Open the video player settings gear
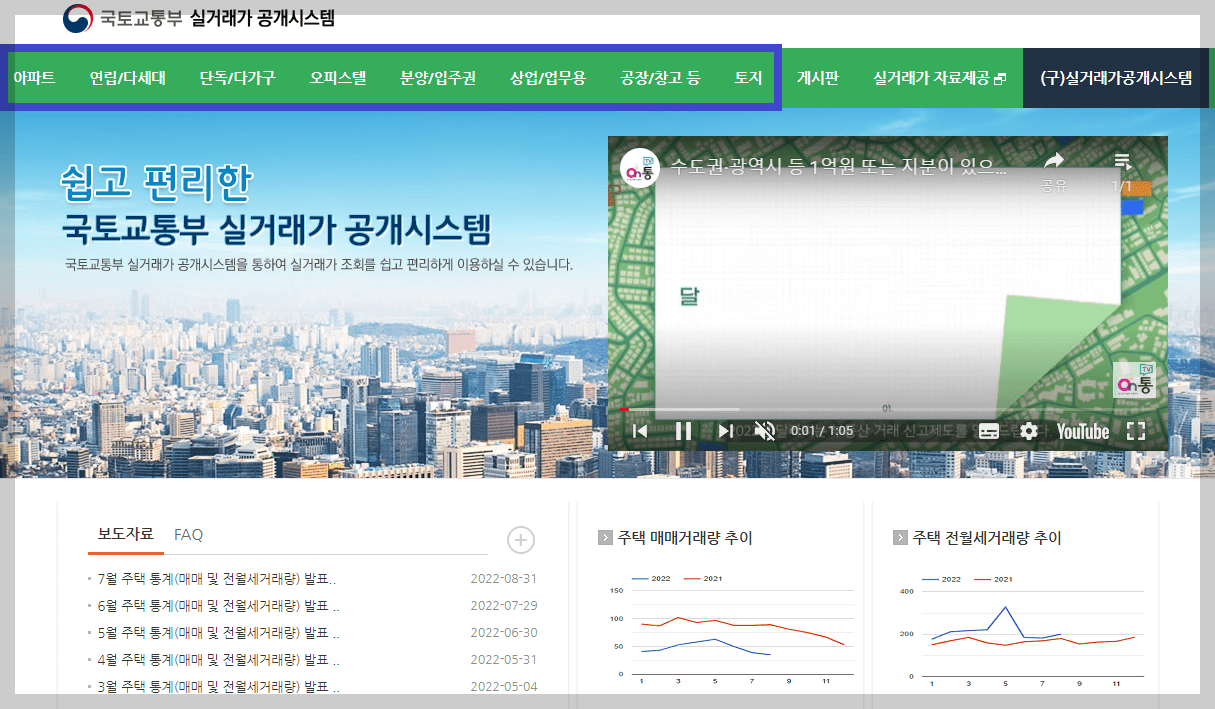This screenshot has height=709, width=1215. (1029, 430)
